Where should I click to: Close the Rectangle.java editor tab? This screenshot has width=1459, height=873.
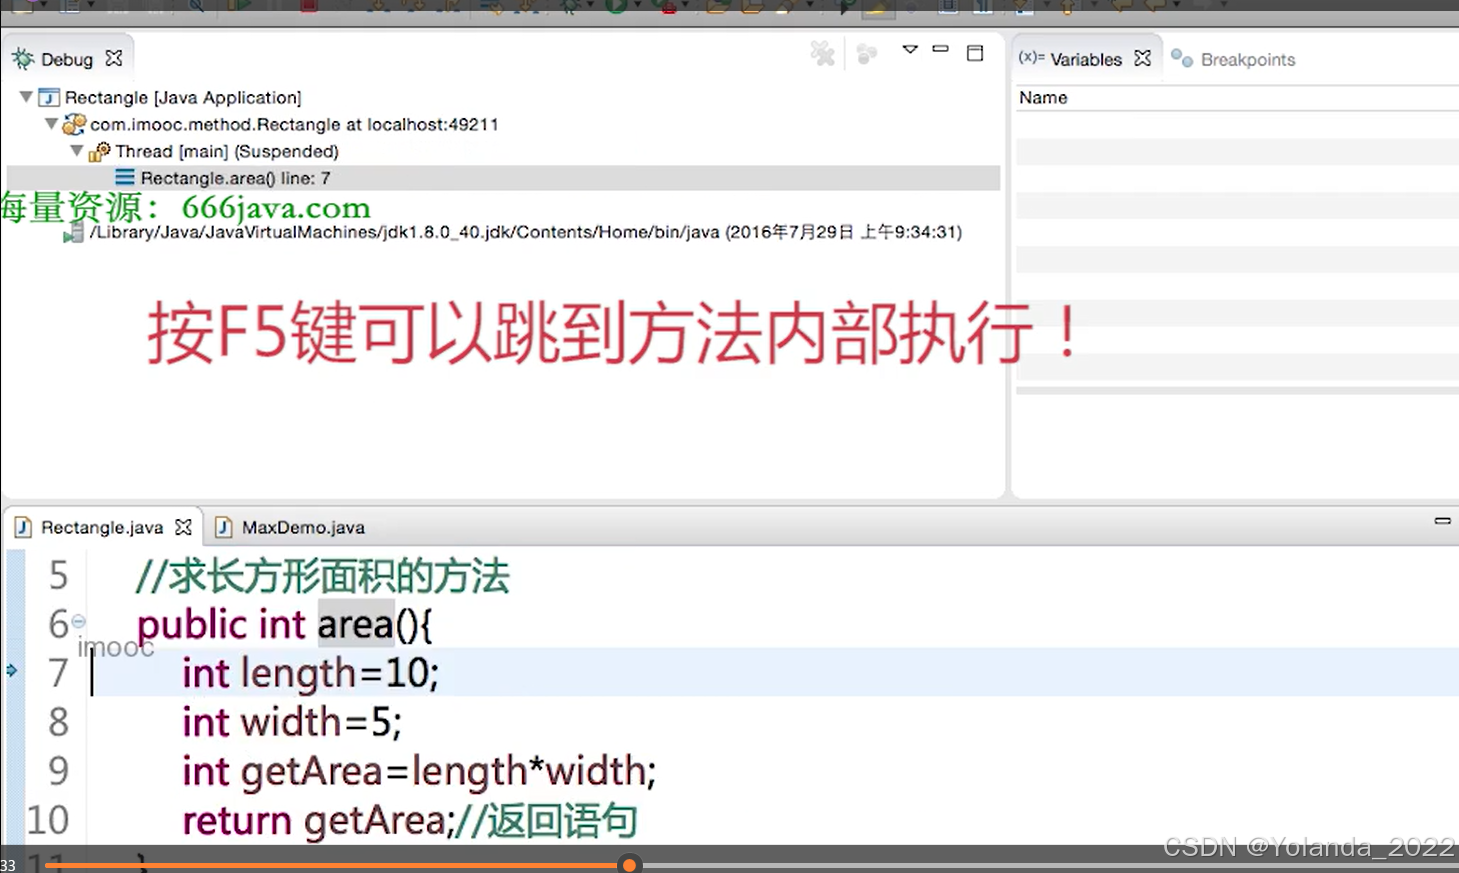(183, 526)
